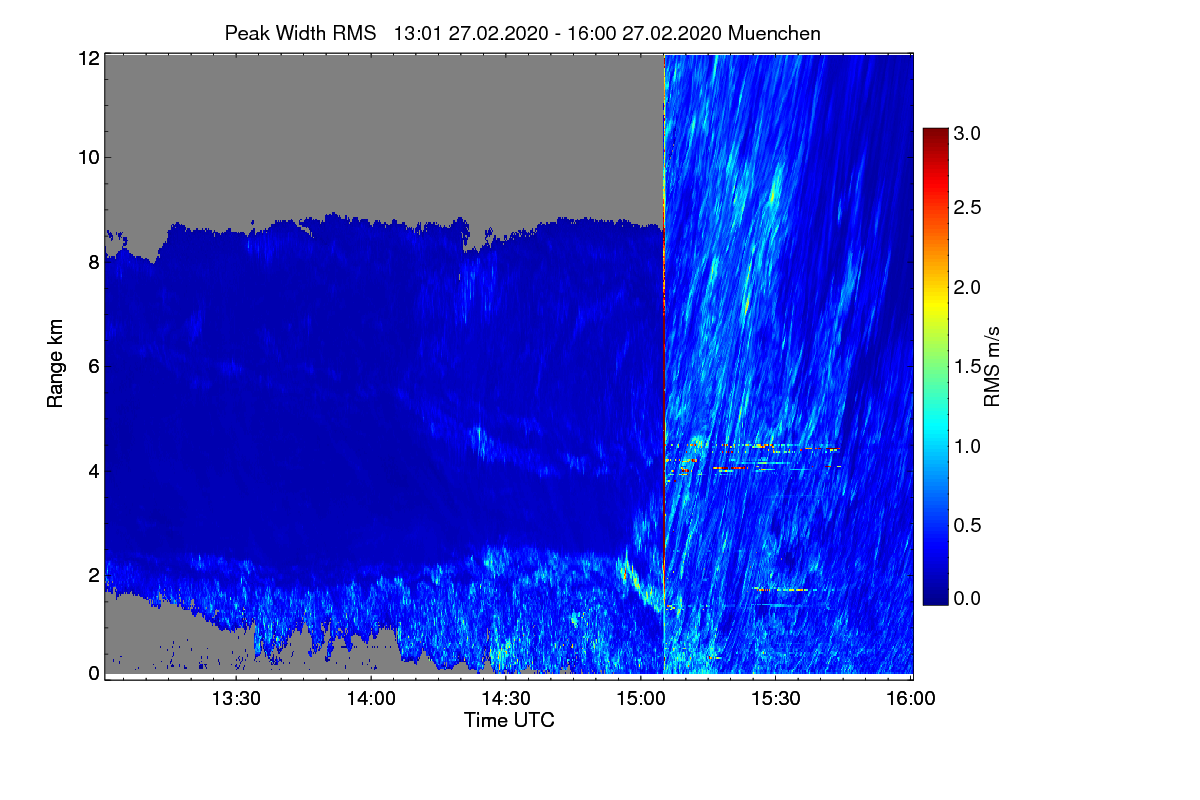The width and height of the screenshot is (1200, 800).
Task: Click the range axis label 8
Action: click(x=93, y=262)
